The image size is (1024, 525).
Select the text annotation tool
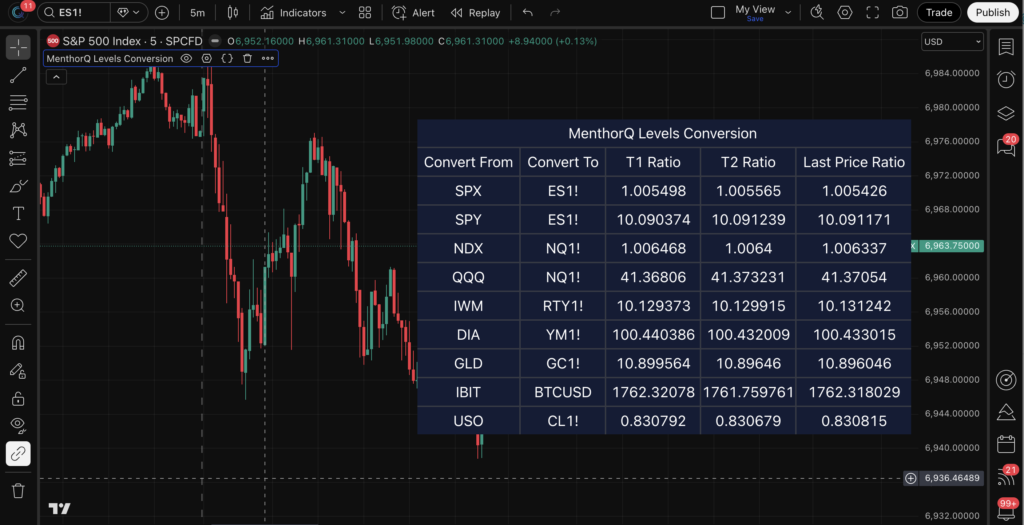click(x=18, y=214)
